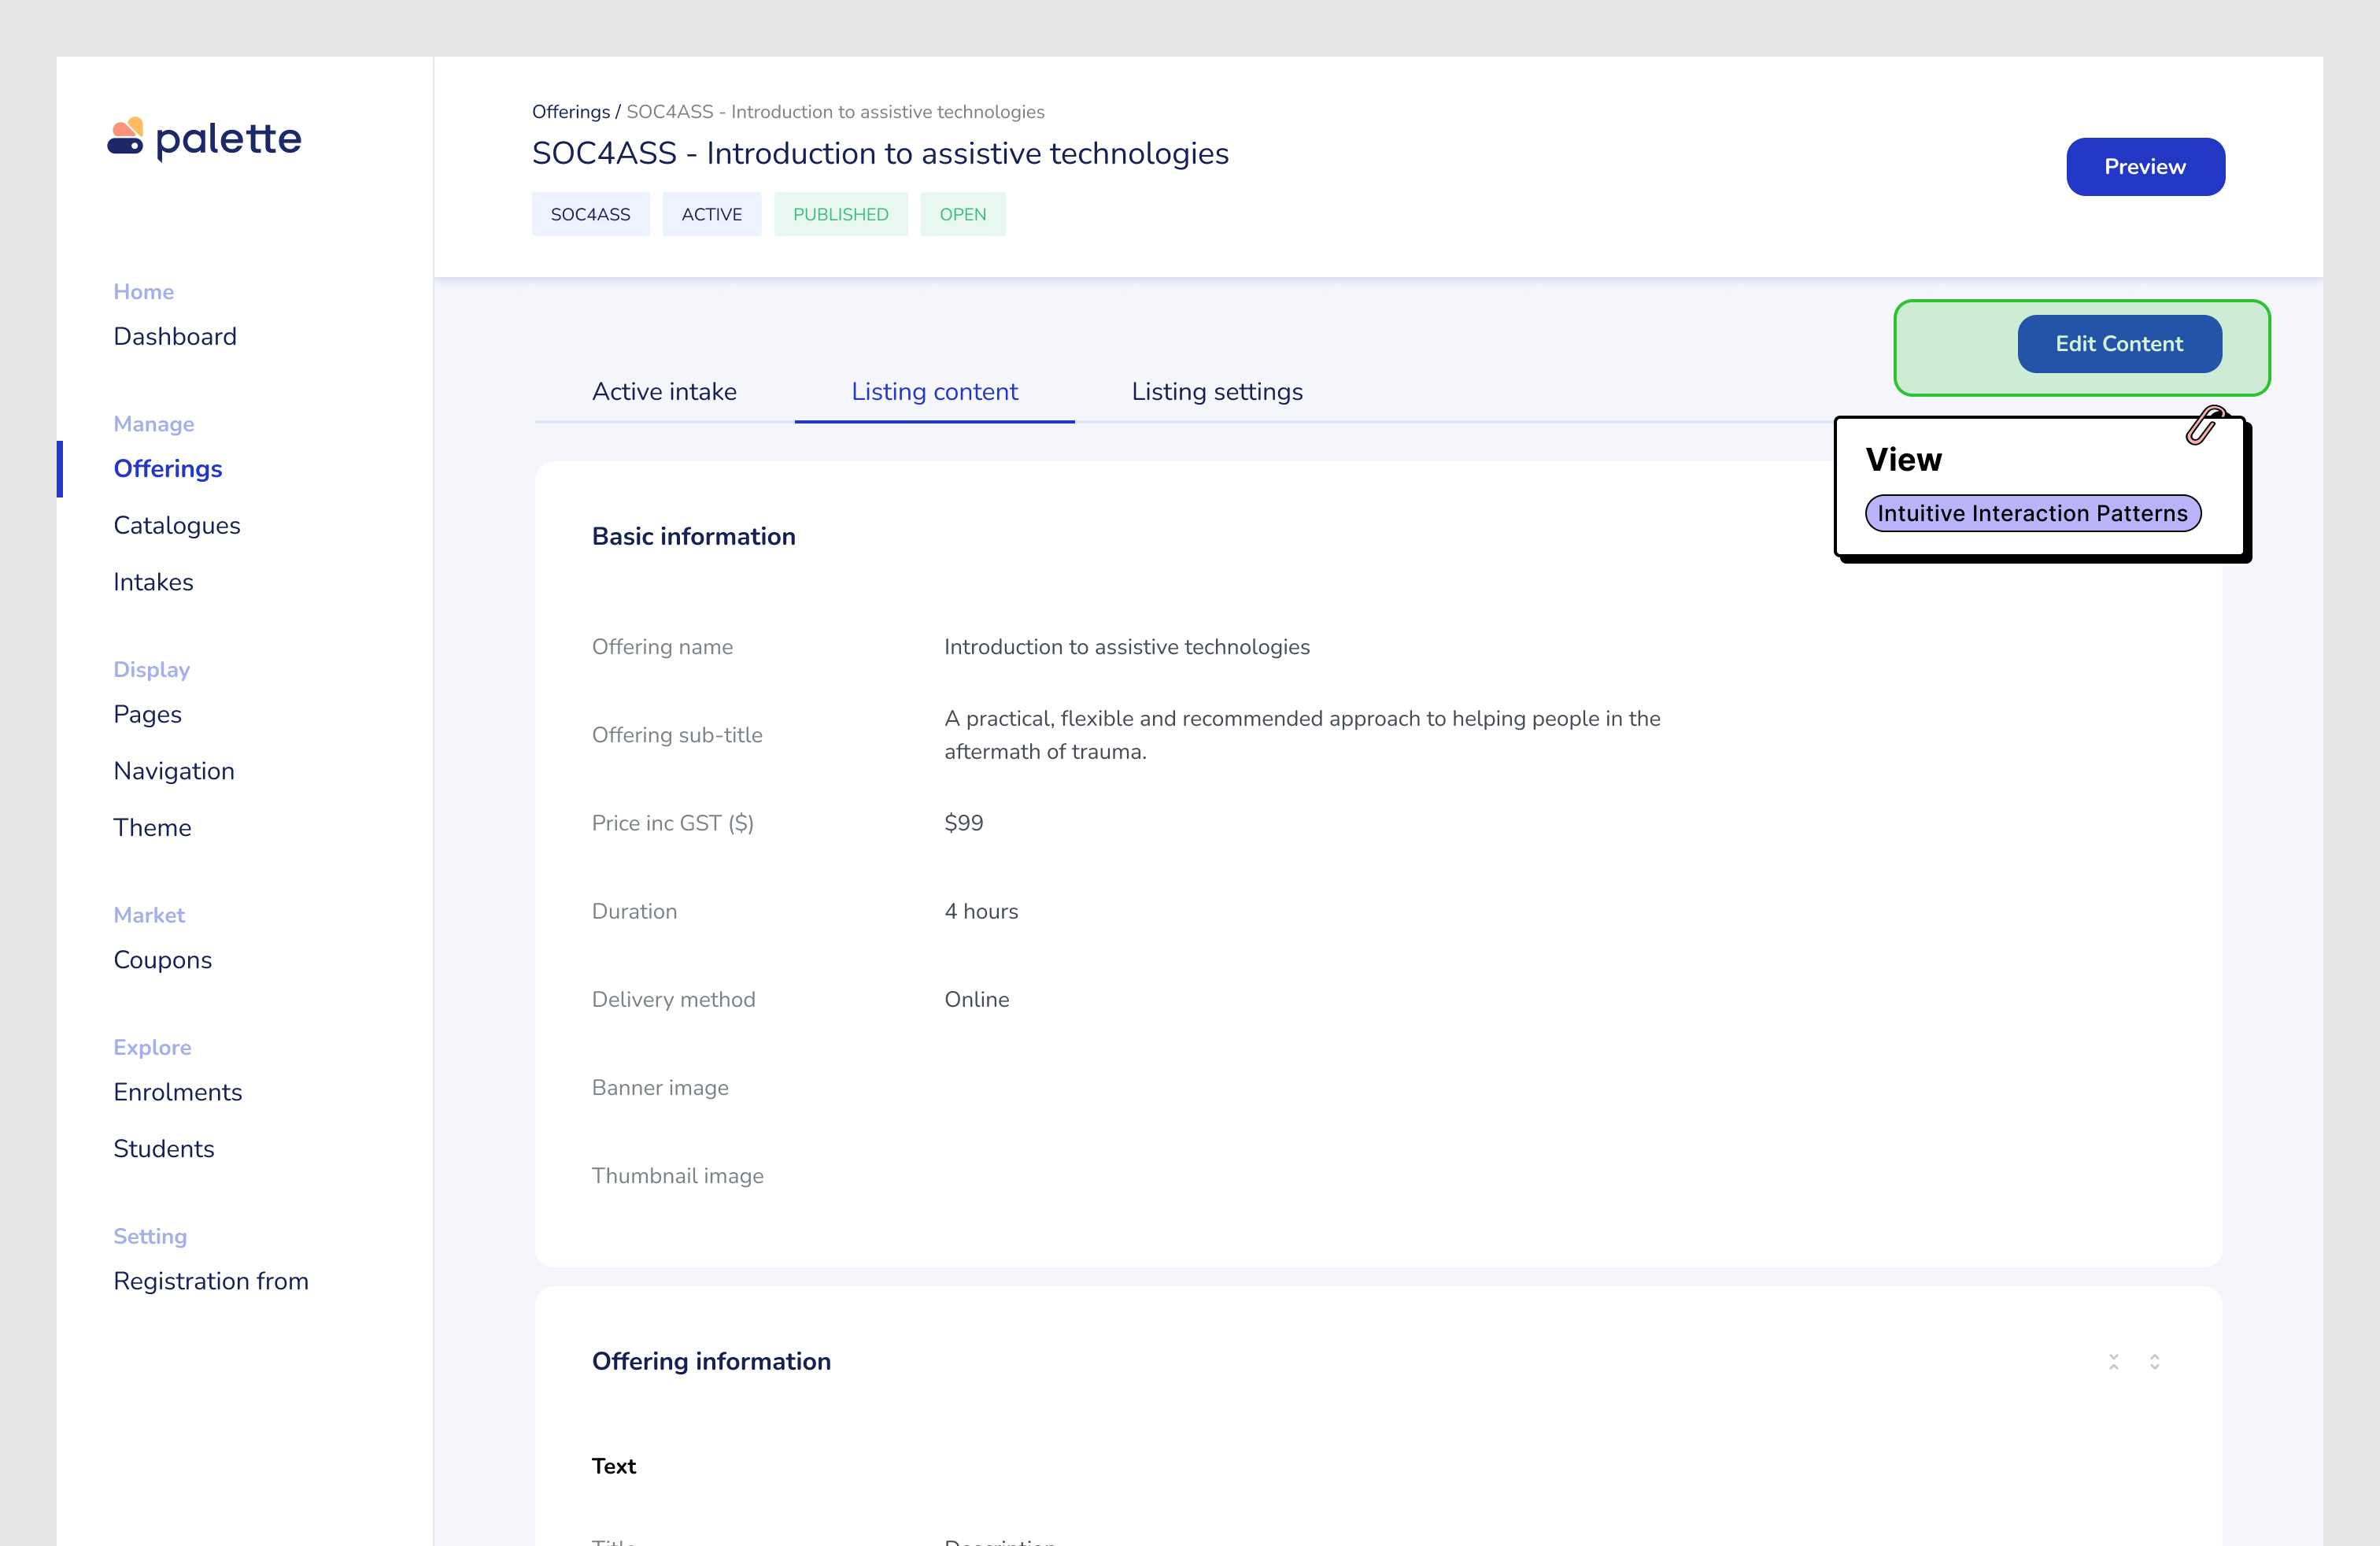Click the Text subheading under Offering information
Viewport: 2380px width, 1546px height.
coord(613,1466)
